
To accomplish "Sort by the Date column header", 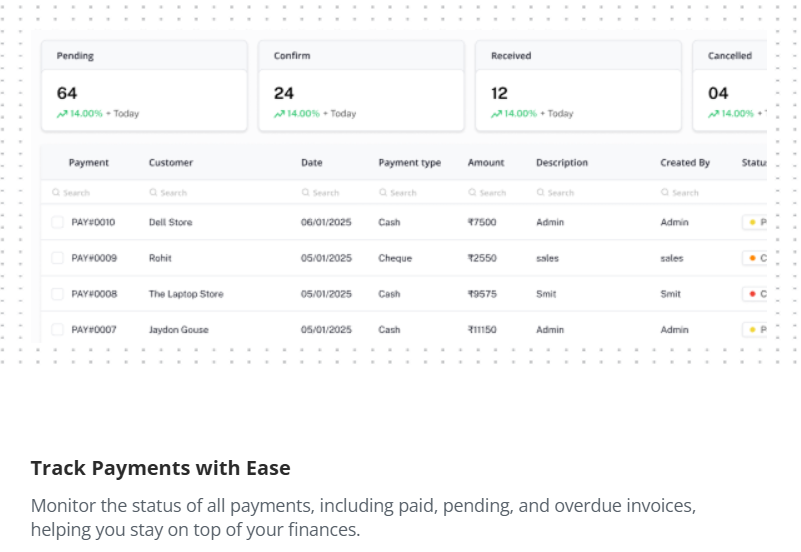I will (x=312, y=163).
